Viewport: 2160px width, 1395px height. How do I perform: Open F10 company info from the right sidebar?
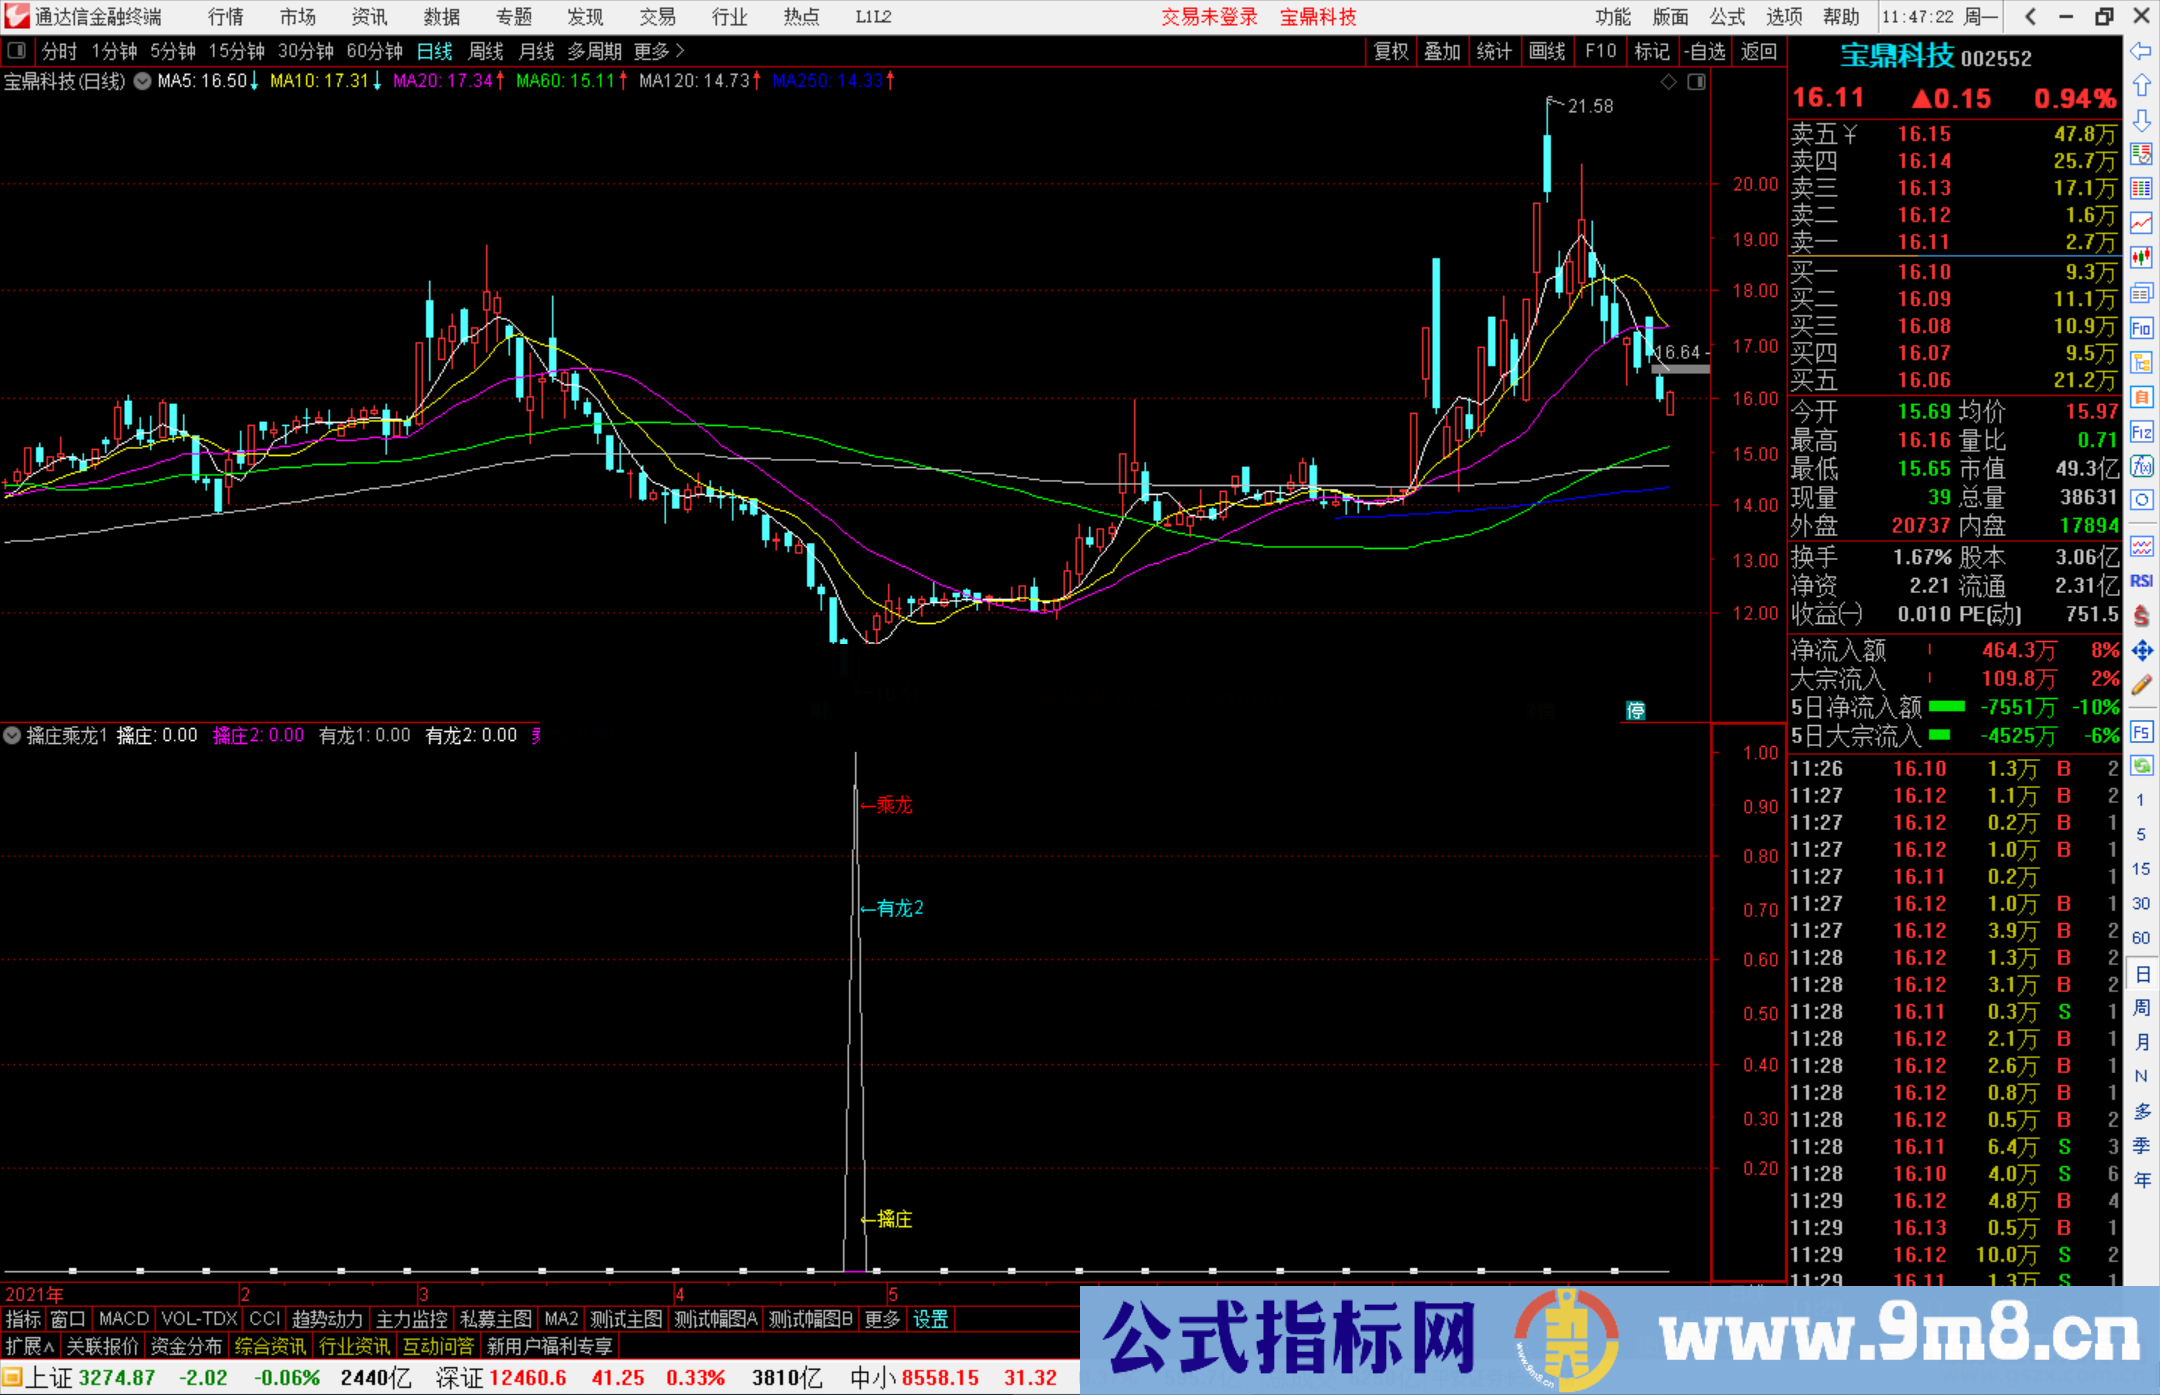[x=2141, y=327]
